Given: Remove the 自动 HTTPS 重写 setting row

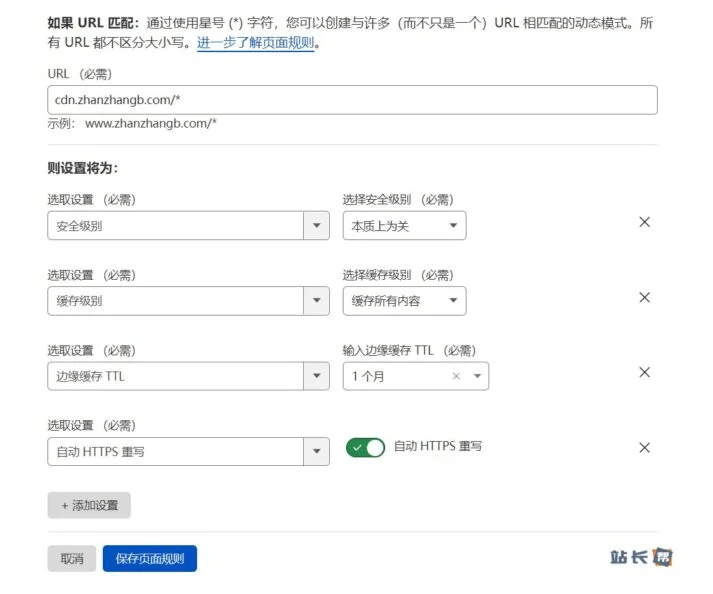Looking at the screenshot, I should point(644,448).
